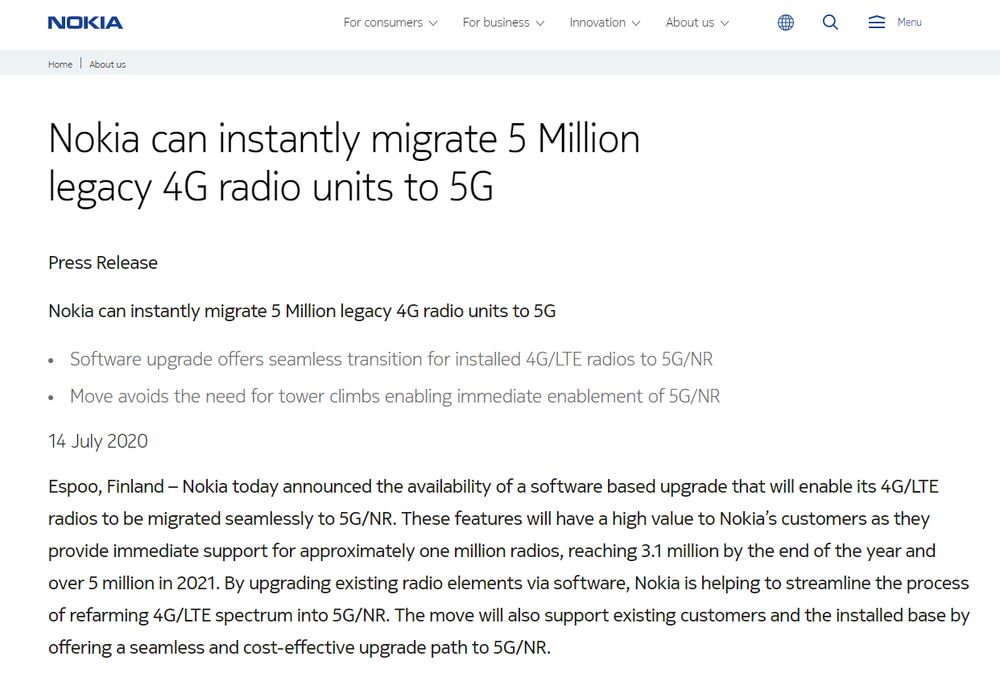The image size is (1000, 673).
Task: Expand the chevron beside About us
Action: pos(724,24)
